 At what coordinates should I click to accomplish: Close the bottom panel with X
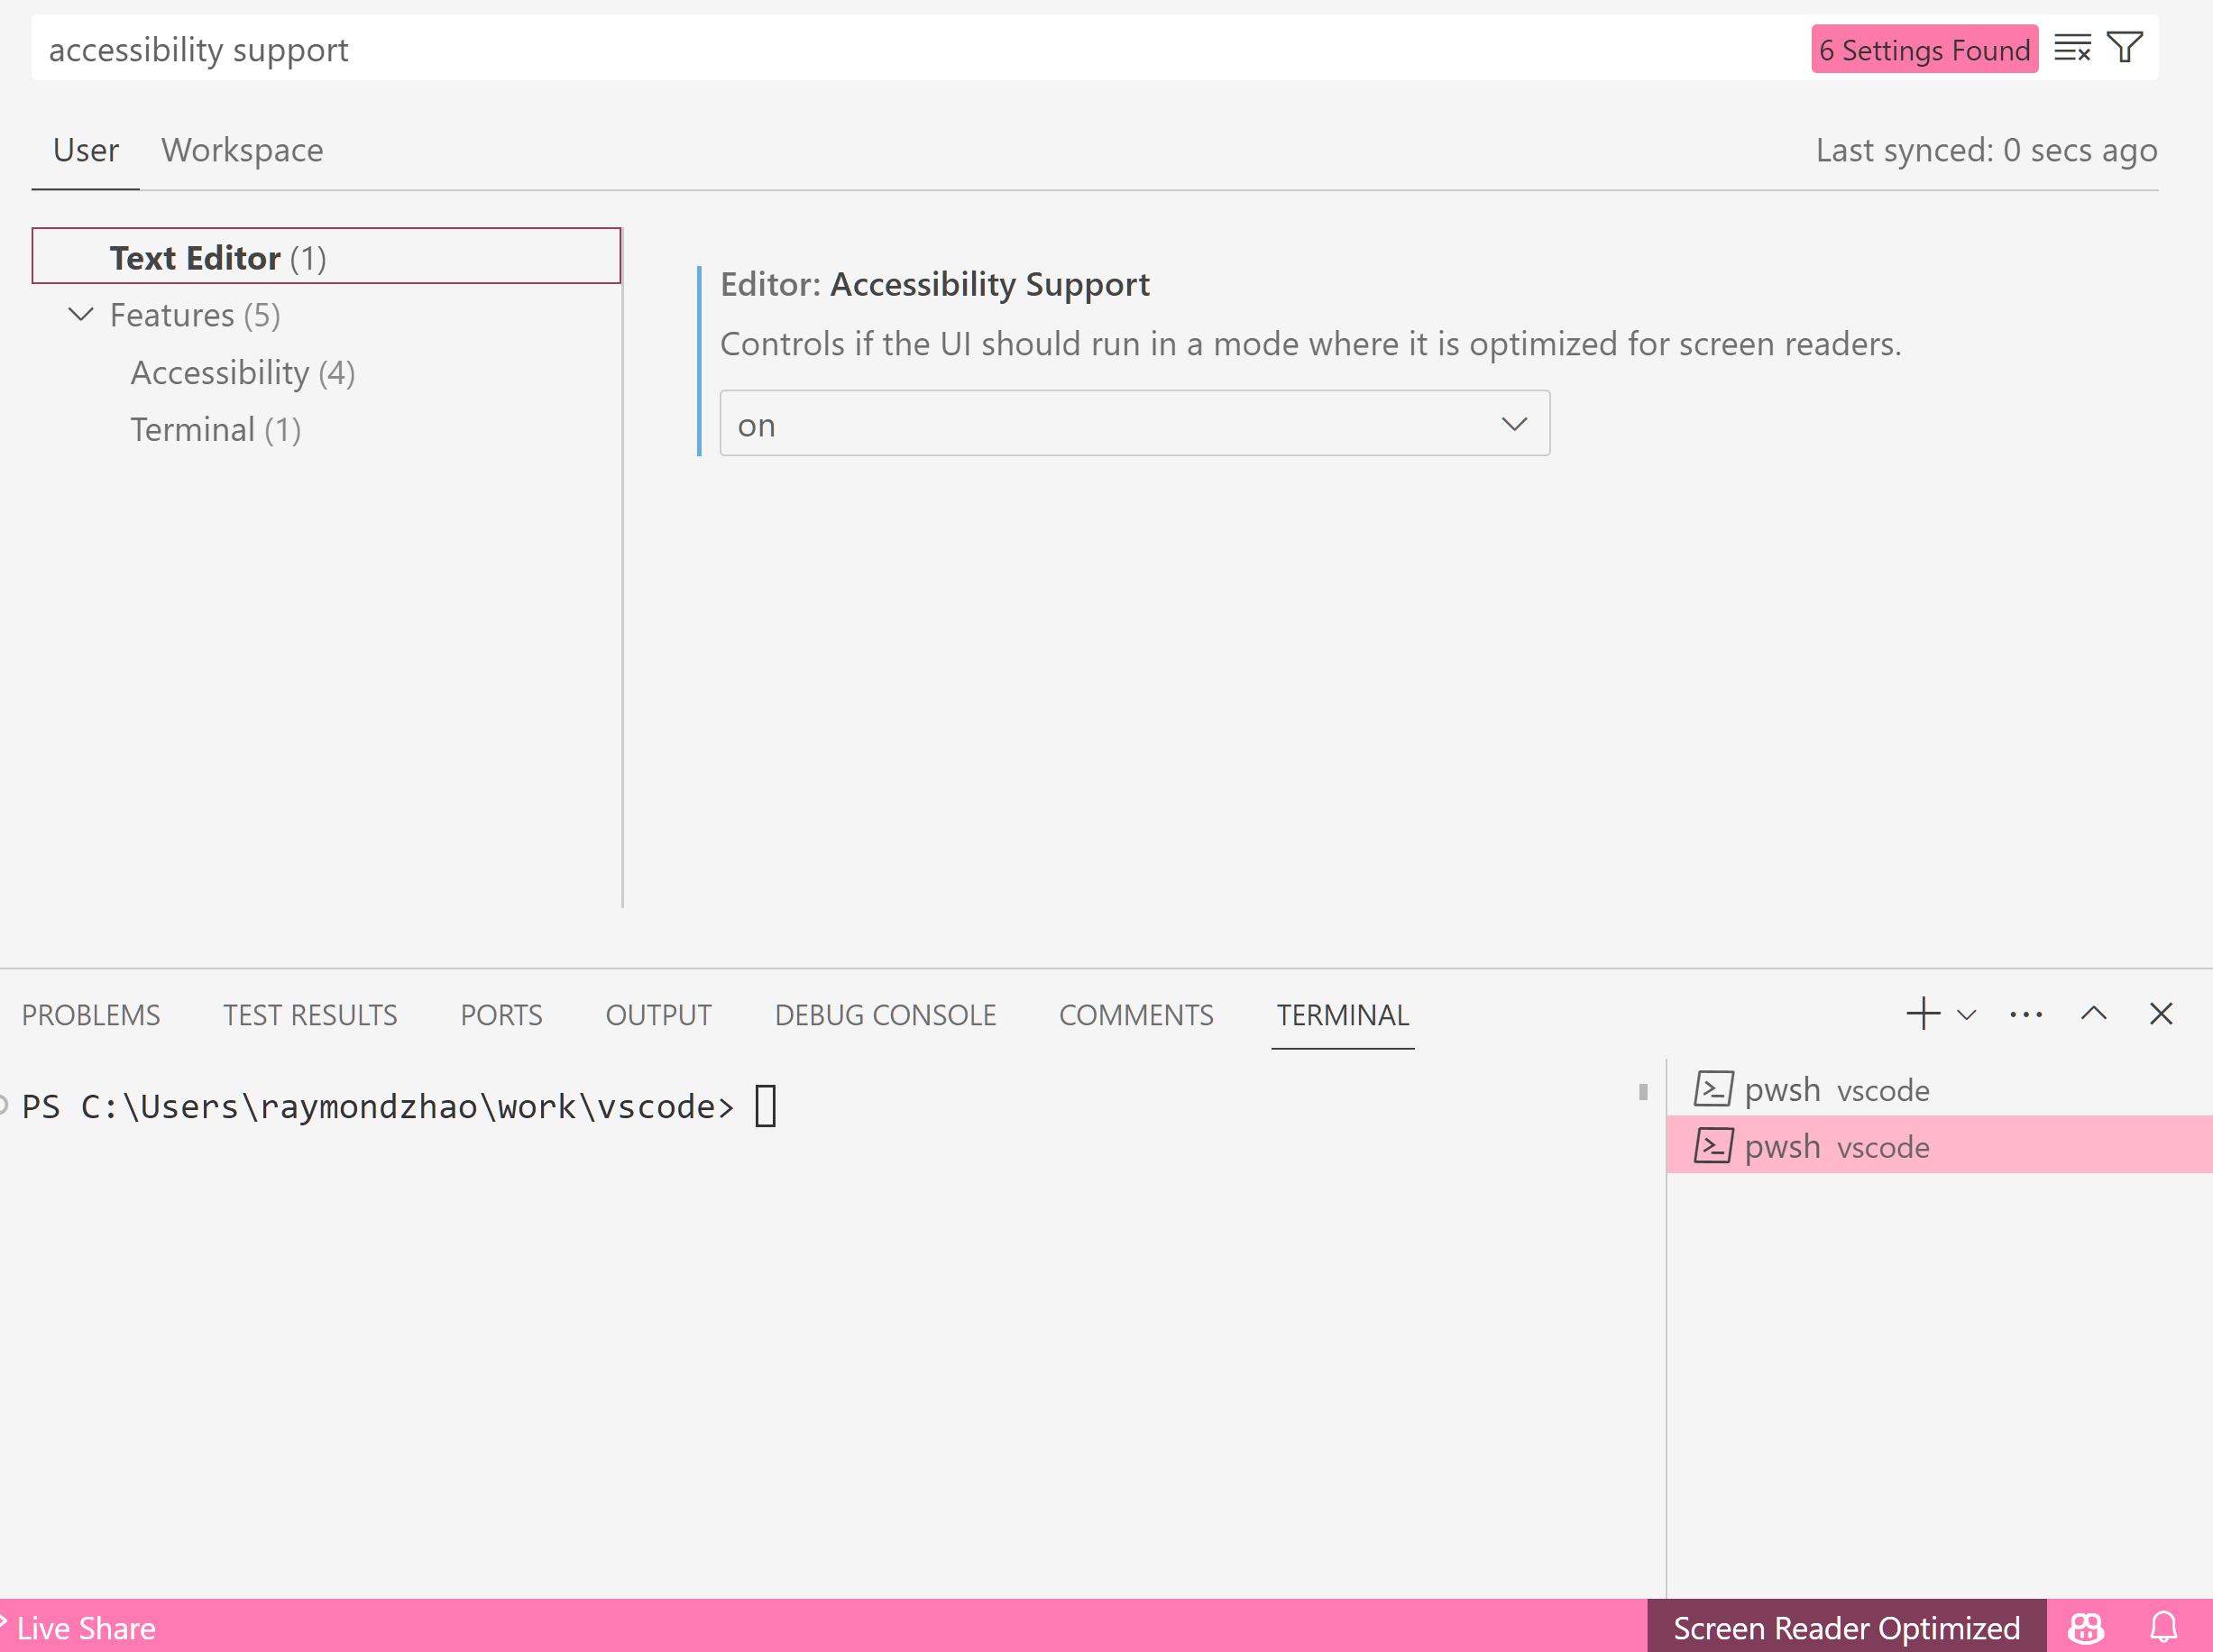(x=2160, y=1014)
